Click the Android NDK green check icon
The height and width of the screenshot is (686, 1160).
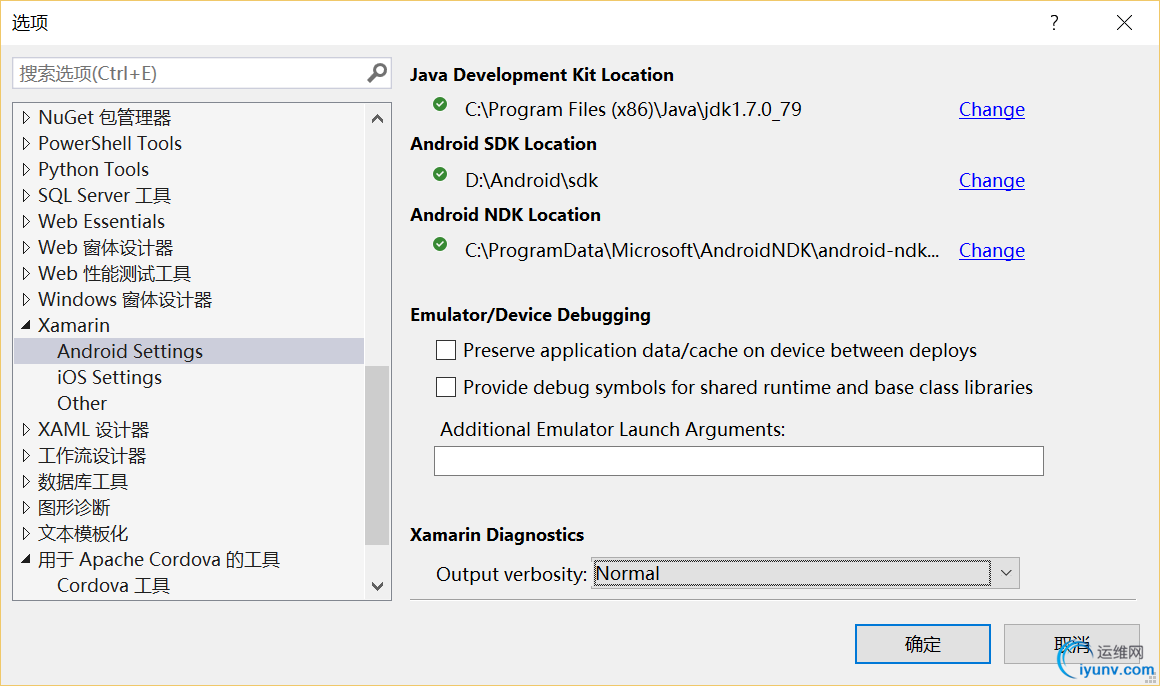[440, 244]
